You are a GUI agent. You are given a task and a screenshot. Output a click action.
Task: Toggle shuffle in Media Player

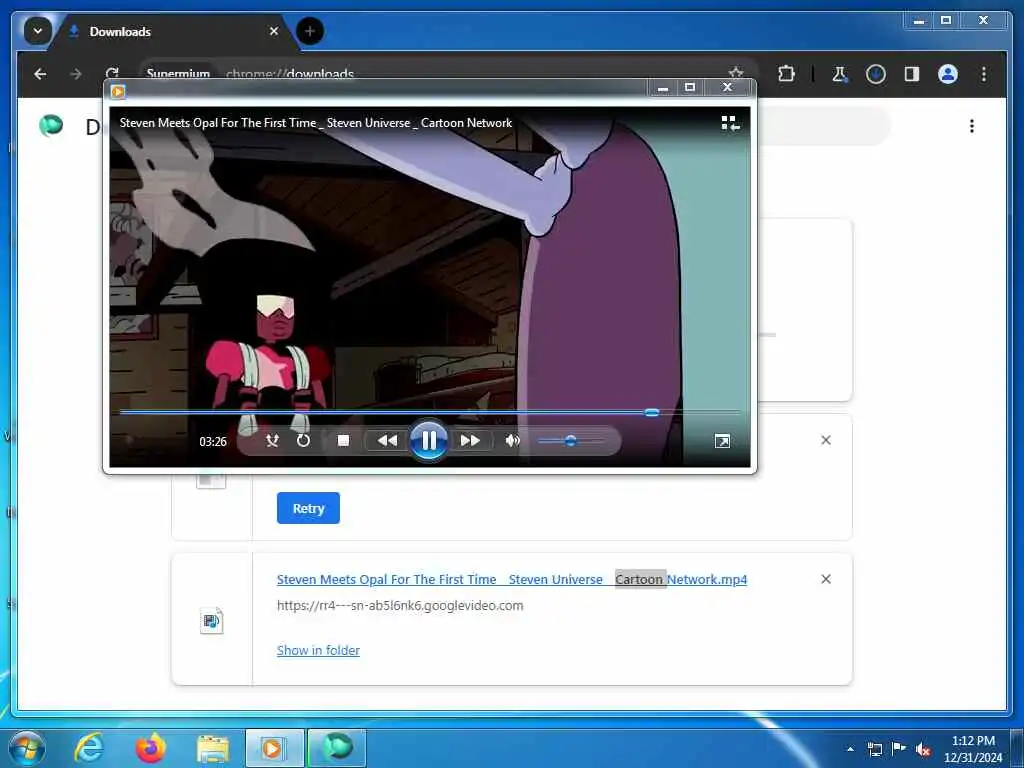point(272,441)
